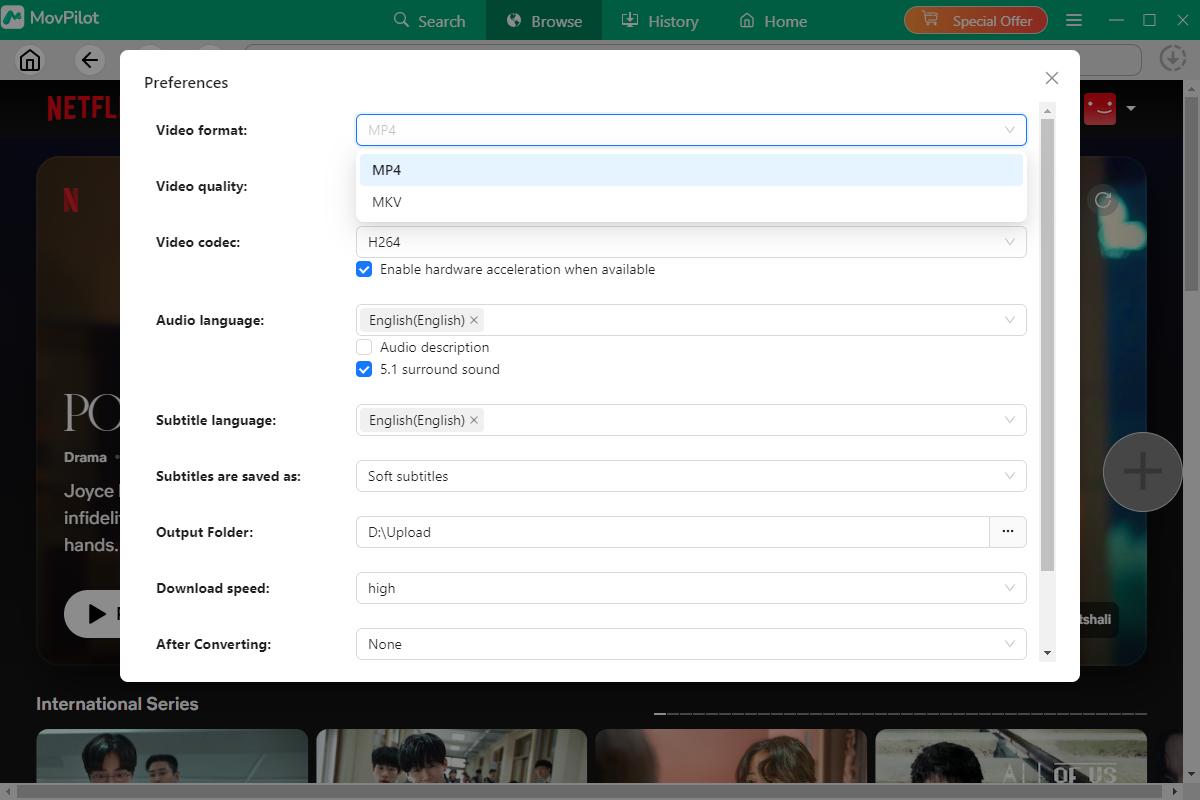Open the Subtitles are saved as dropdown
This screenshot has height=800, width=1200.
point(691,476)
